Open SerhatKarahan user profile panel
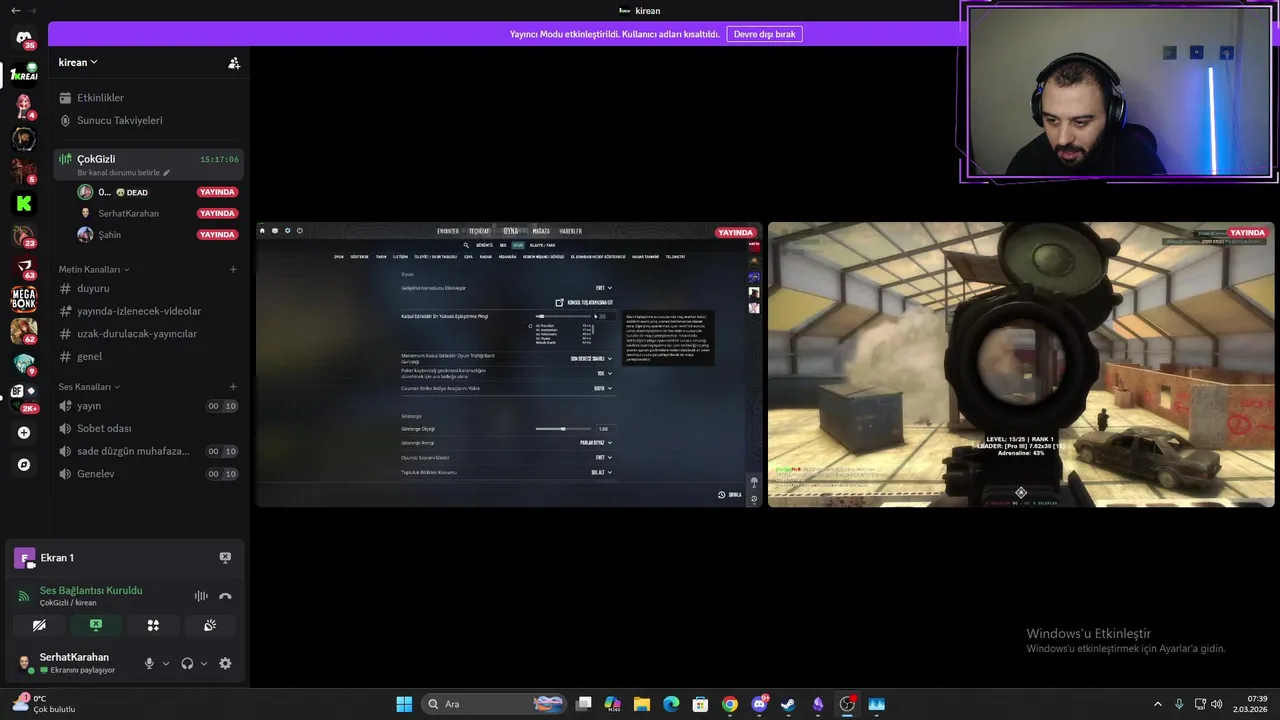1280x720 pixels. [74, 663]
